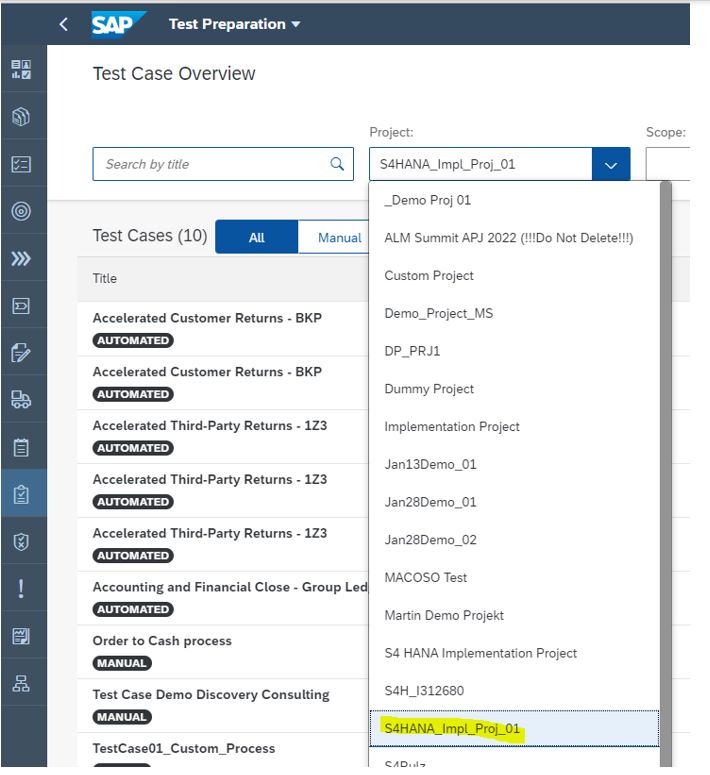Choose Demo_Project_MS from list
This screenshot has width=710, height=775.
click(x=514, y=313)
